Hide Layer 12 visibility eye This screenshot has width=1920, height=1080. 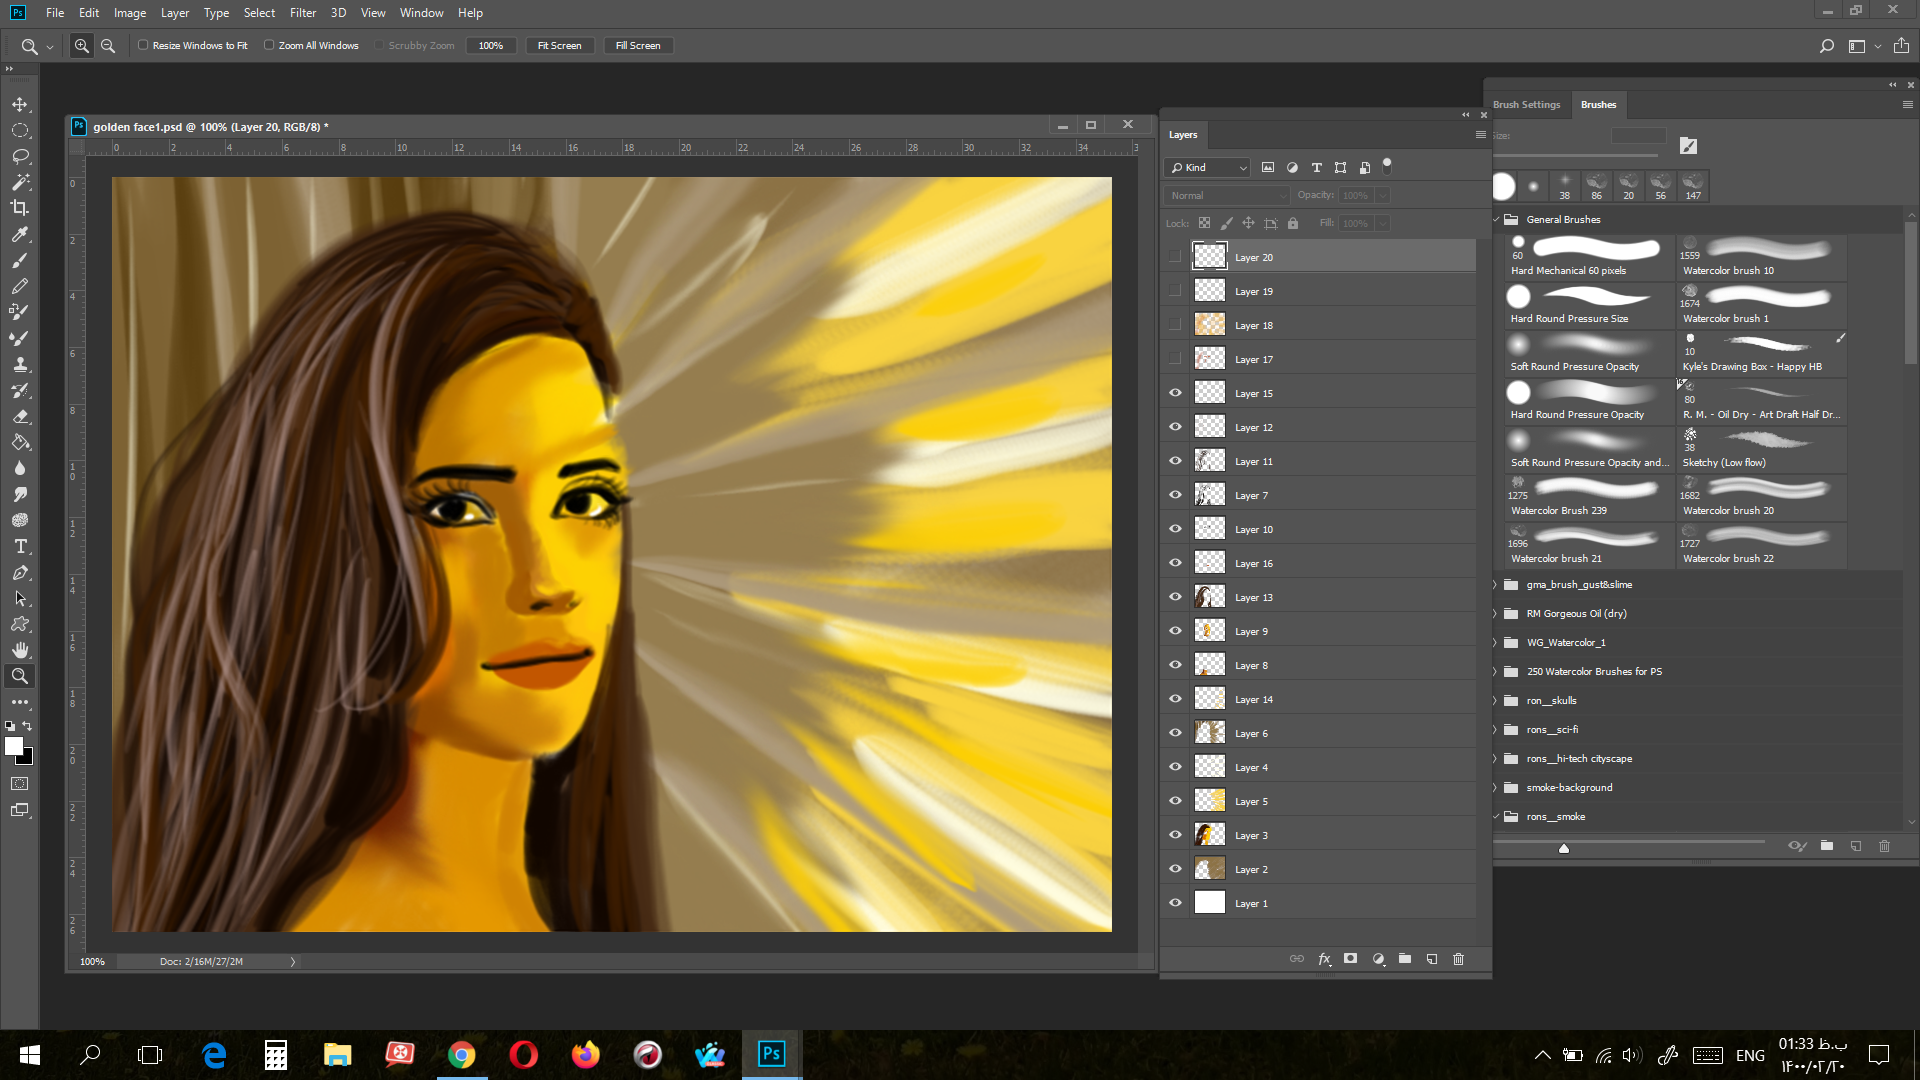[1175, 427]
